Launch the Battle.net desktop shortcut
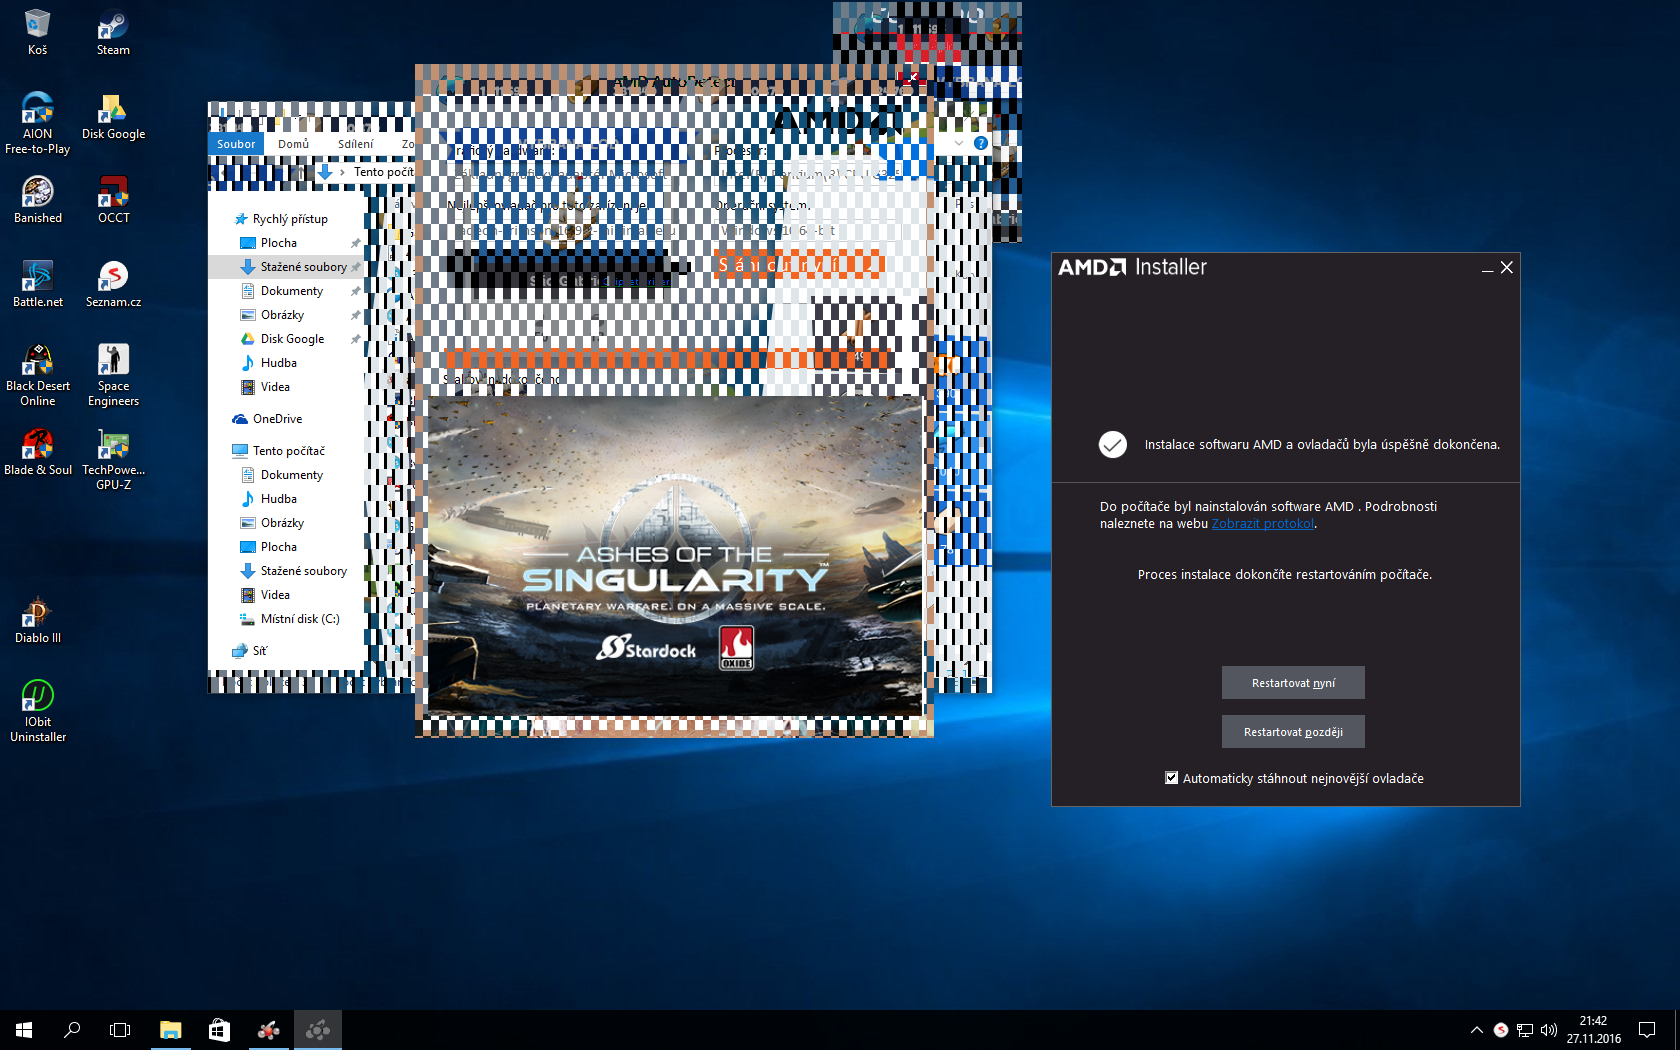This screenshot has width=1680, height=1050. click(x=38, y=284)
